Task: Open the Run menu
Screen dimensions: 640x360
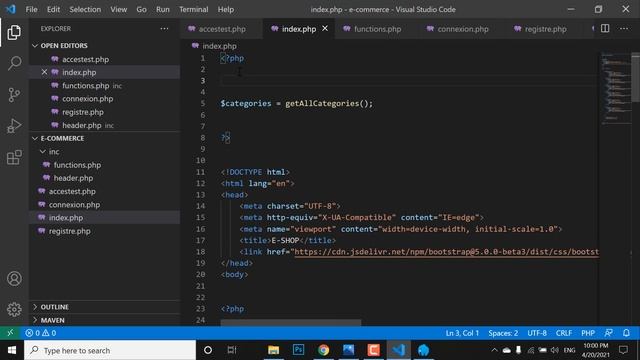Action: tap(162, 9)
